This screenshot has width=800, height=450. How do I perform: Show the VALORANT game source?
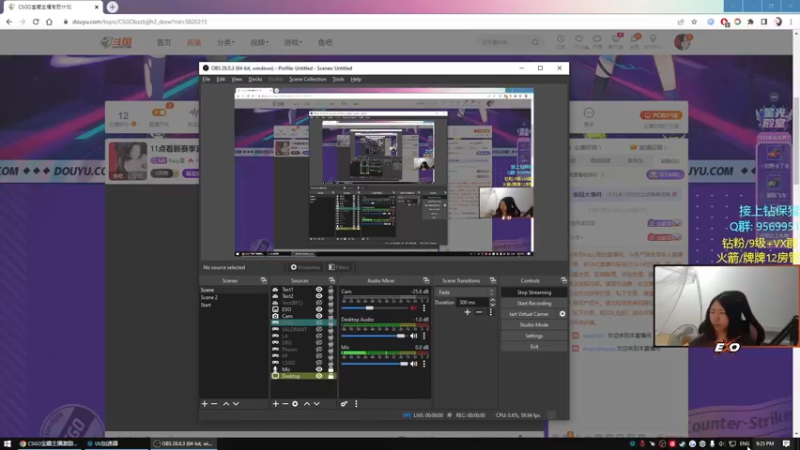(x=319, y=329)
